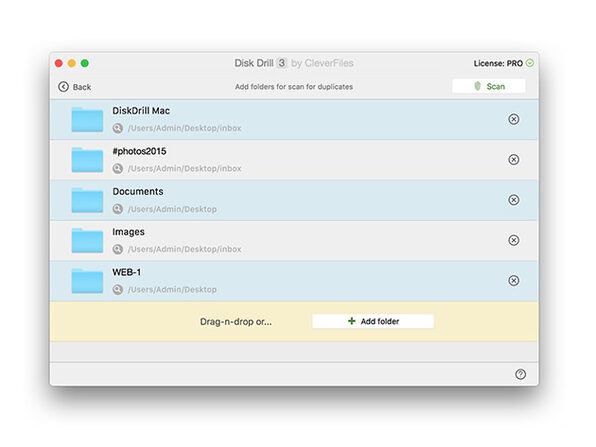Remove the Images folder from list
Image resolution: width=596 pixels, height=447 pixels.
pyautogui.click(x=514, y=240)
